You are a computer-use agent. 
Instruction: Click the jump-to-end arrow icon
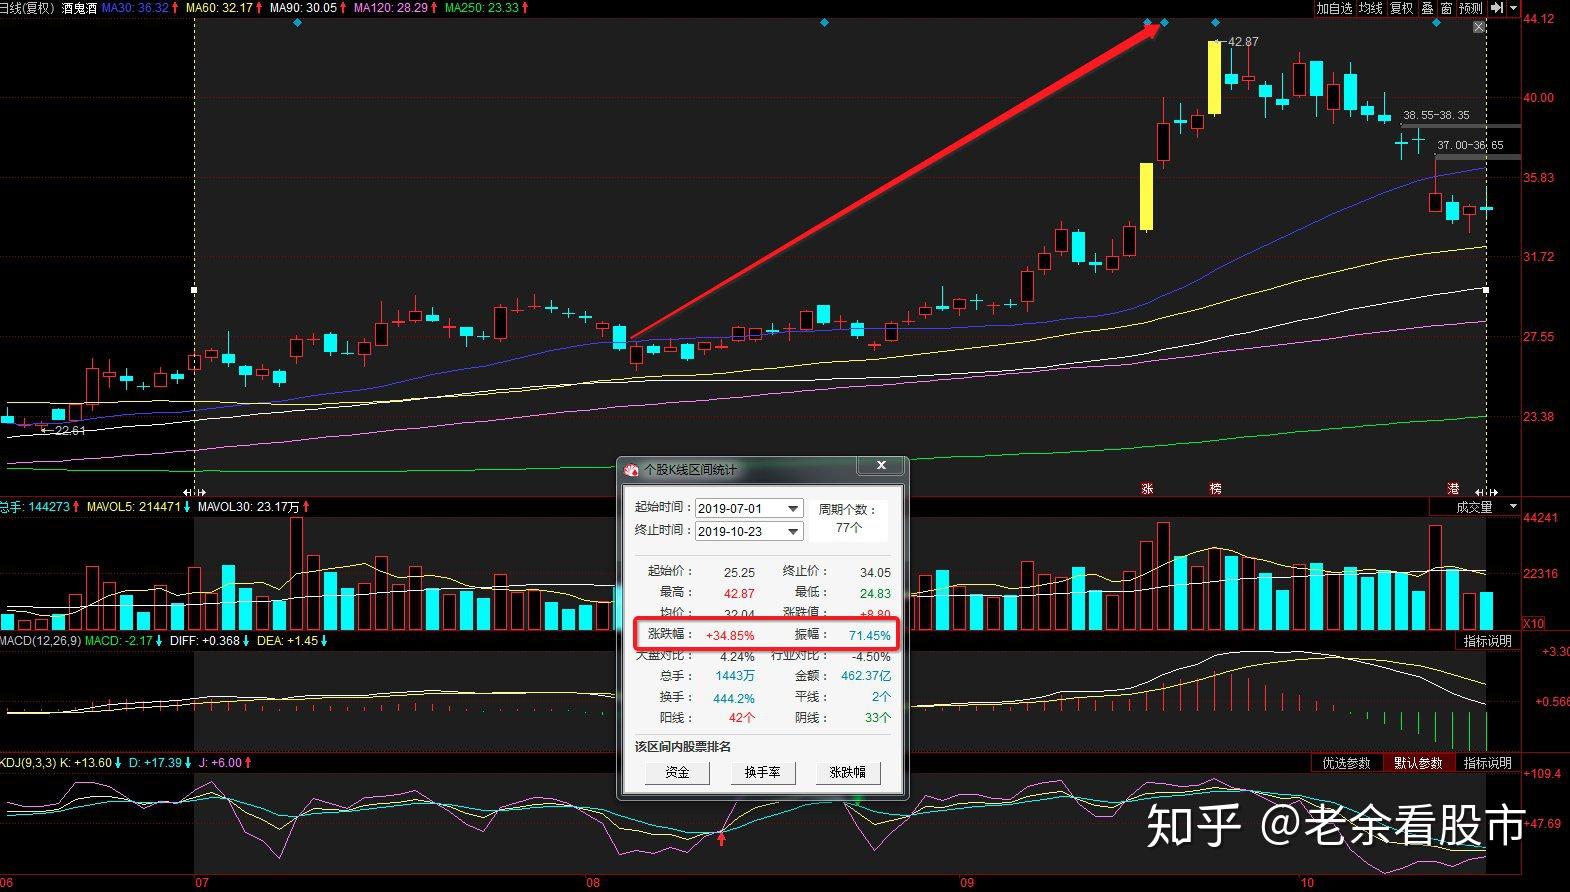[x=1497, y=8]
